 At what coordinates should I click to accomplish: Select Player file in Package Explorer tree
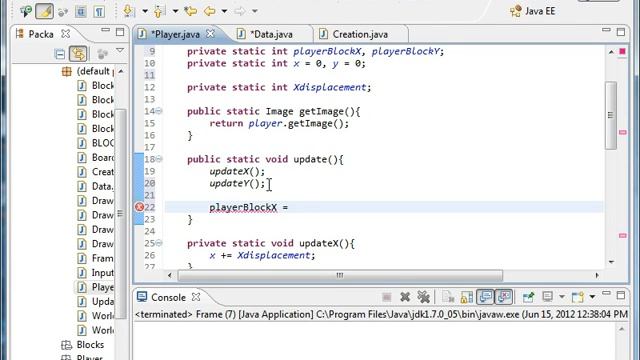pyautogui.click(x=96, y=287)
